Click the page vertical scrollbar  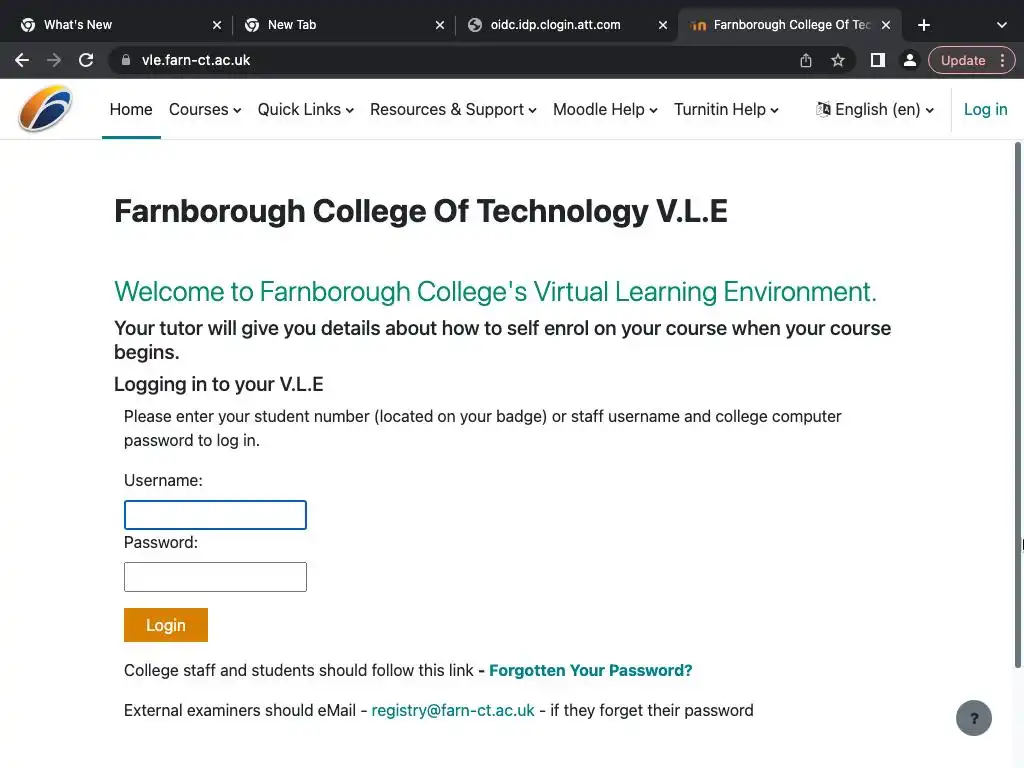pyautogui.click(x=1019, y=400)
